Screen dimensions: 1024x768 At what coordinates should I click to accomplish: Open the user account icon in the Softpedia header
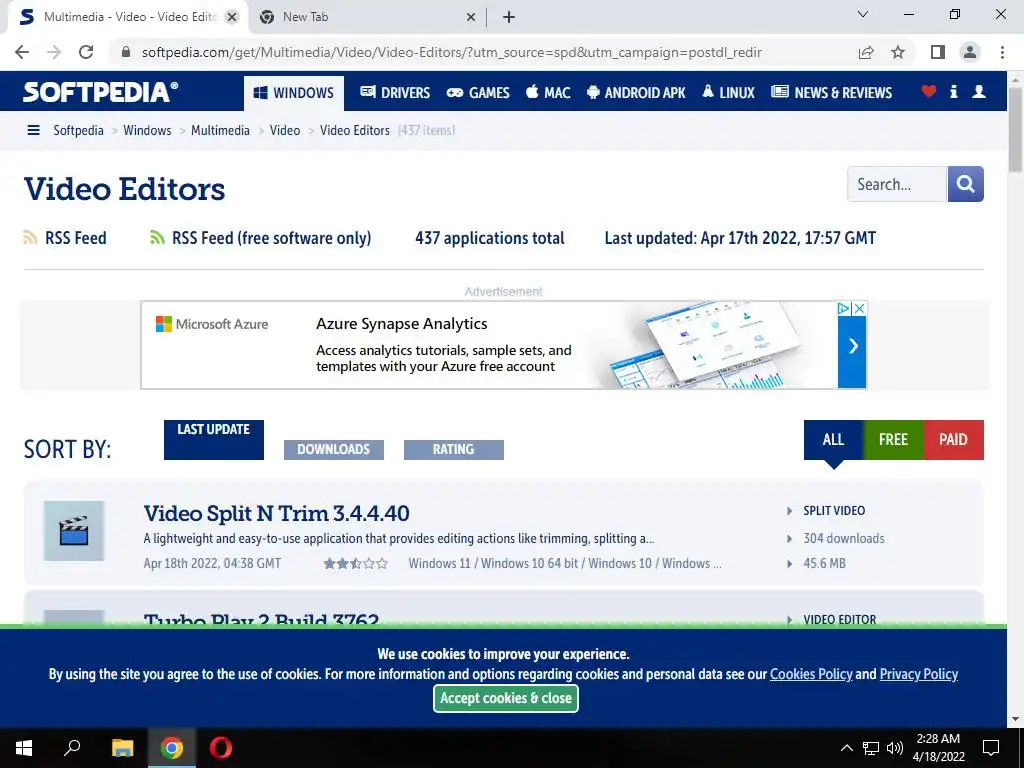(x=978, y=91)
